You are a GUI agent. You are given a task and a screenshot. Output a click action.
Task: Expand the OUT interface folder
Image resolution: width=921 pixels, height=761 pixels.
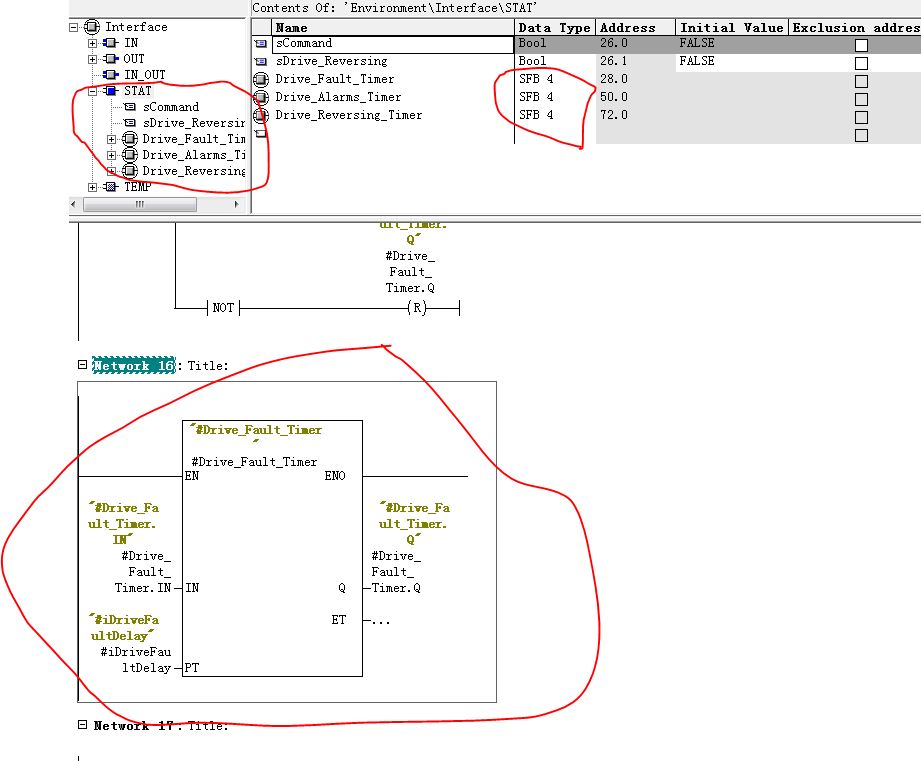click(x=92, y=59)
